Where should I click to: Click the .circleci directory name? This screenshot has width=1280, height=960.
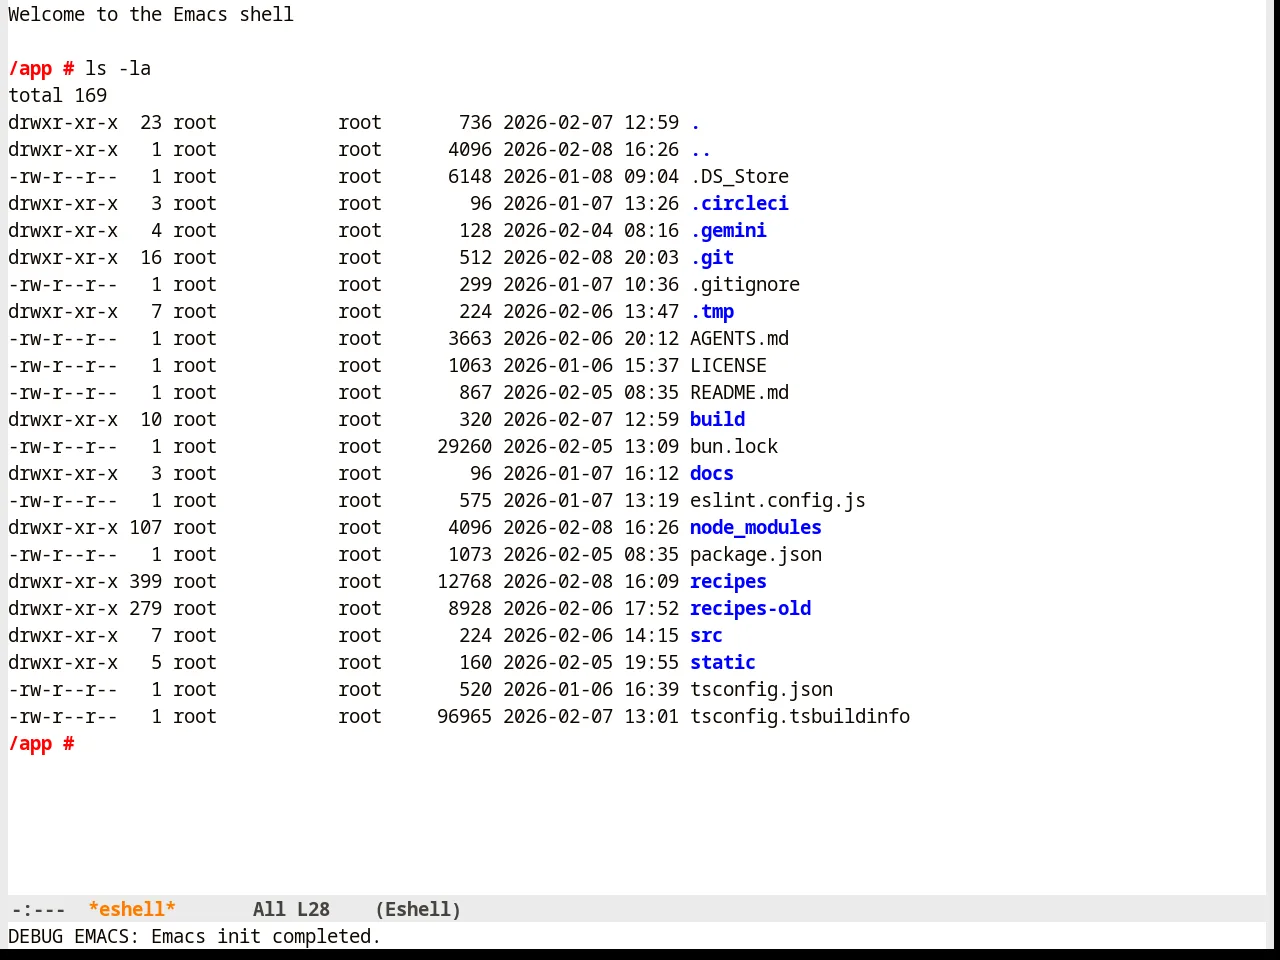739,204
